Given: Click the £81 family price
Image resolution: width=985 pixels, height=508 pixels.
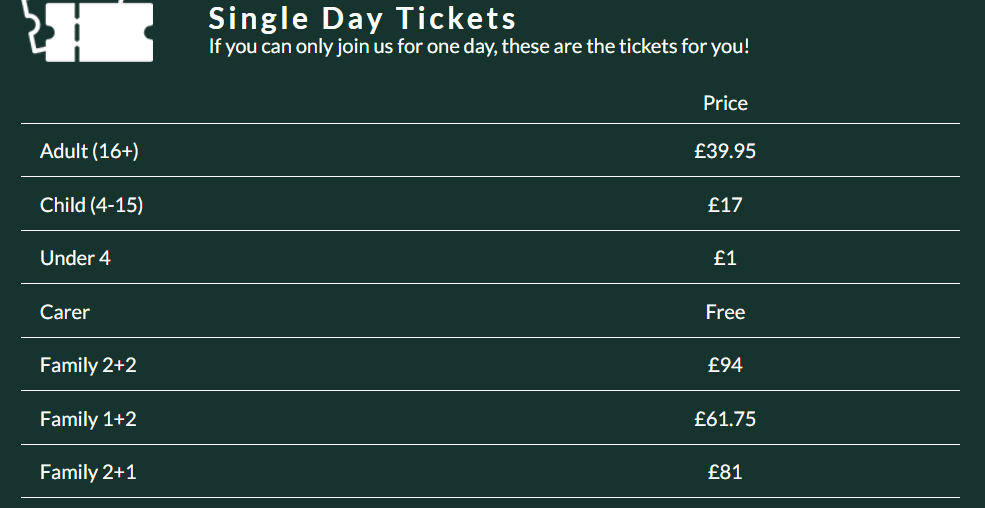Looking at the screenshot, I should [725, 472].
